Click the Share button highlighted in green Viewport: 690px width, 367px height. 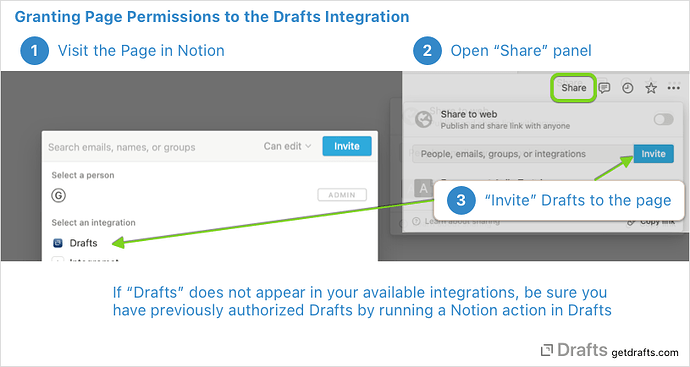click(x=573, y=88)
